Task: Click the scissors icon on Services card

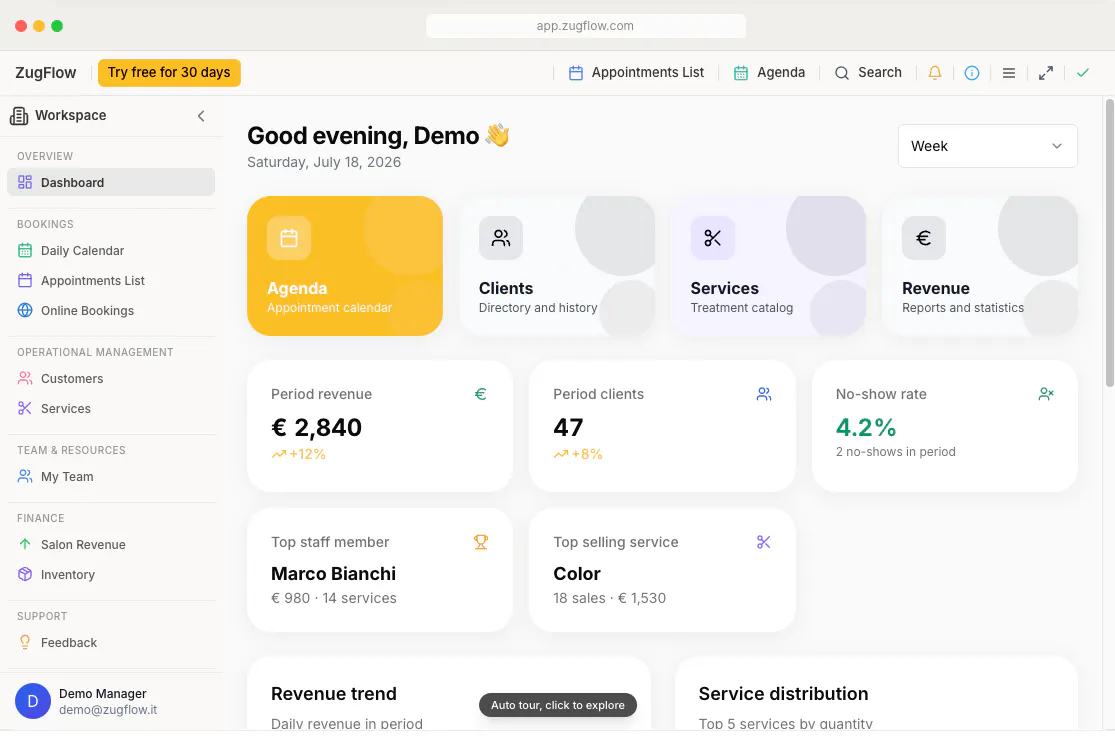Action: tap(713, 238)
